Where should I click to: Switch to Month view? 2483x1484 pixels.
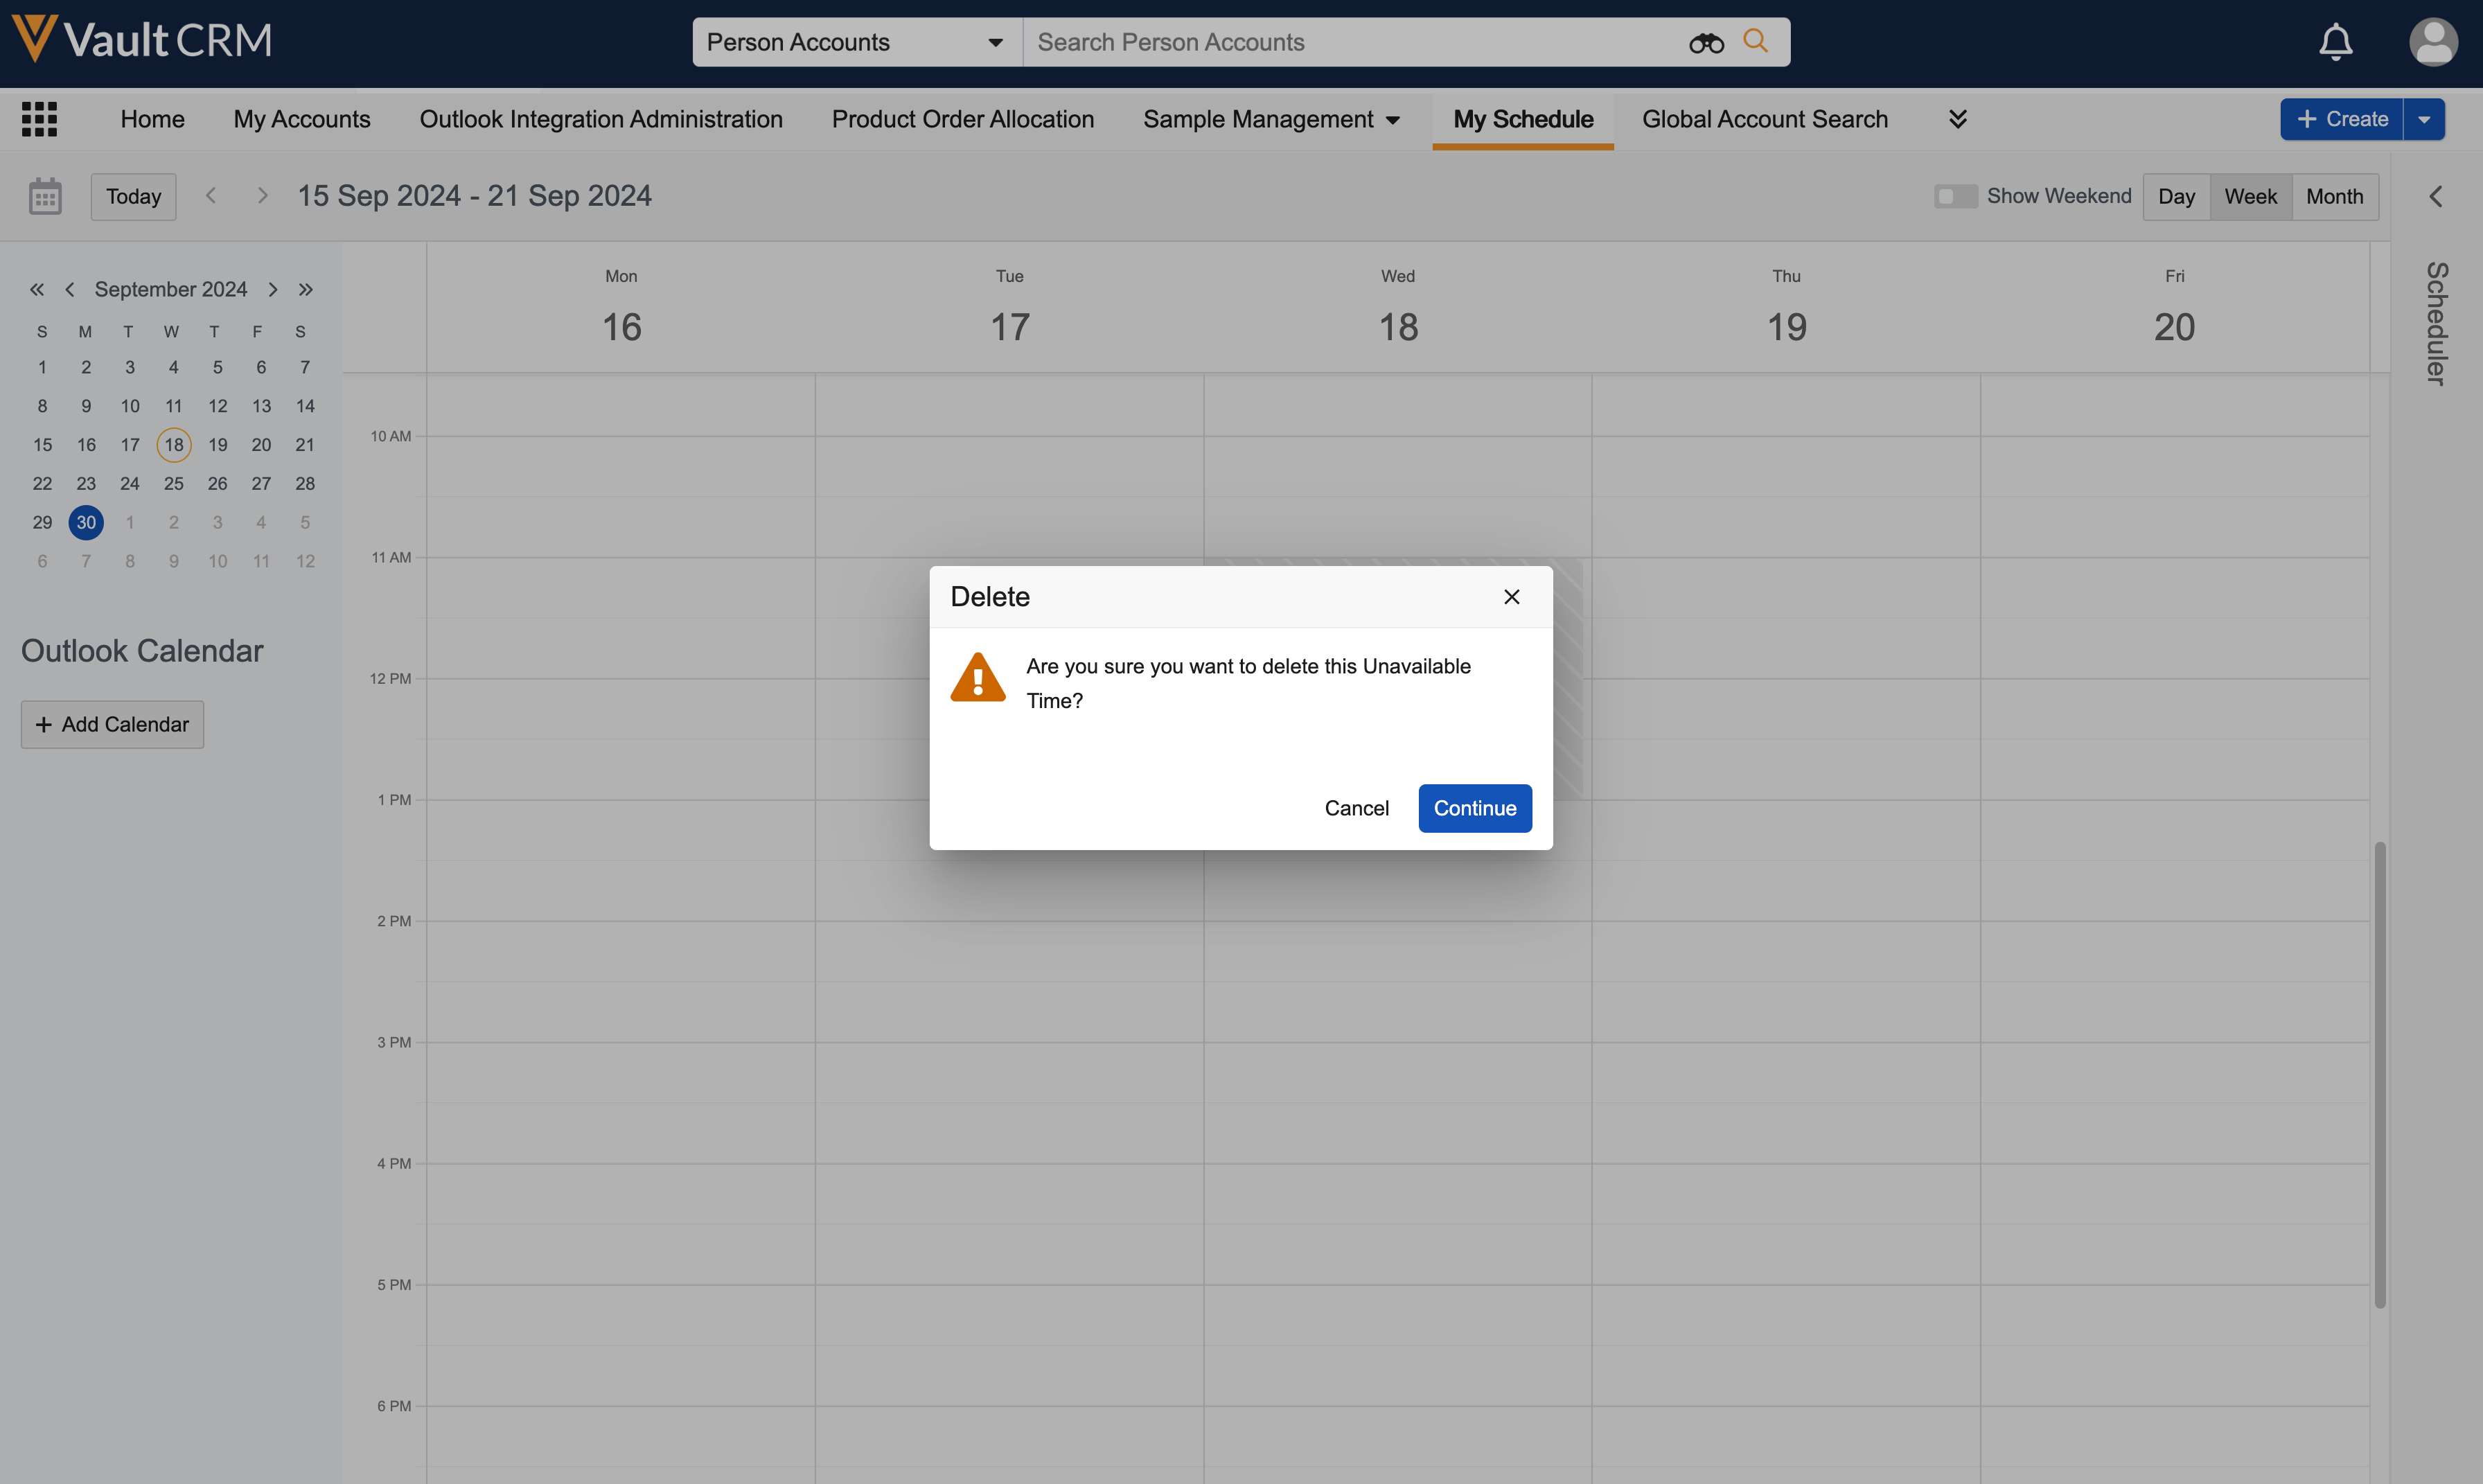(x=2334, y=196)
